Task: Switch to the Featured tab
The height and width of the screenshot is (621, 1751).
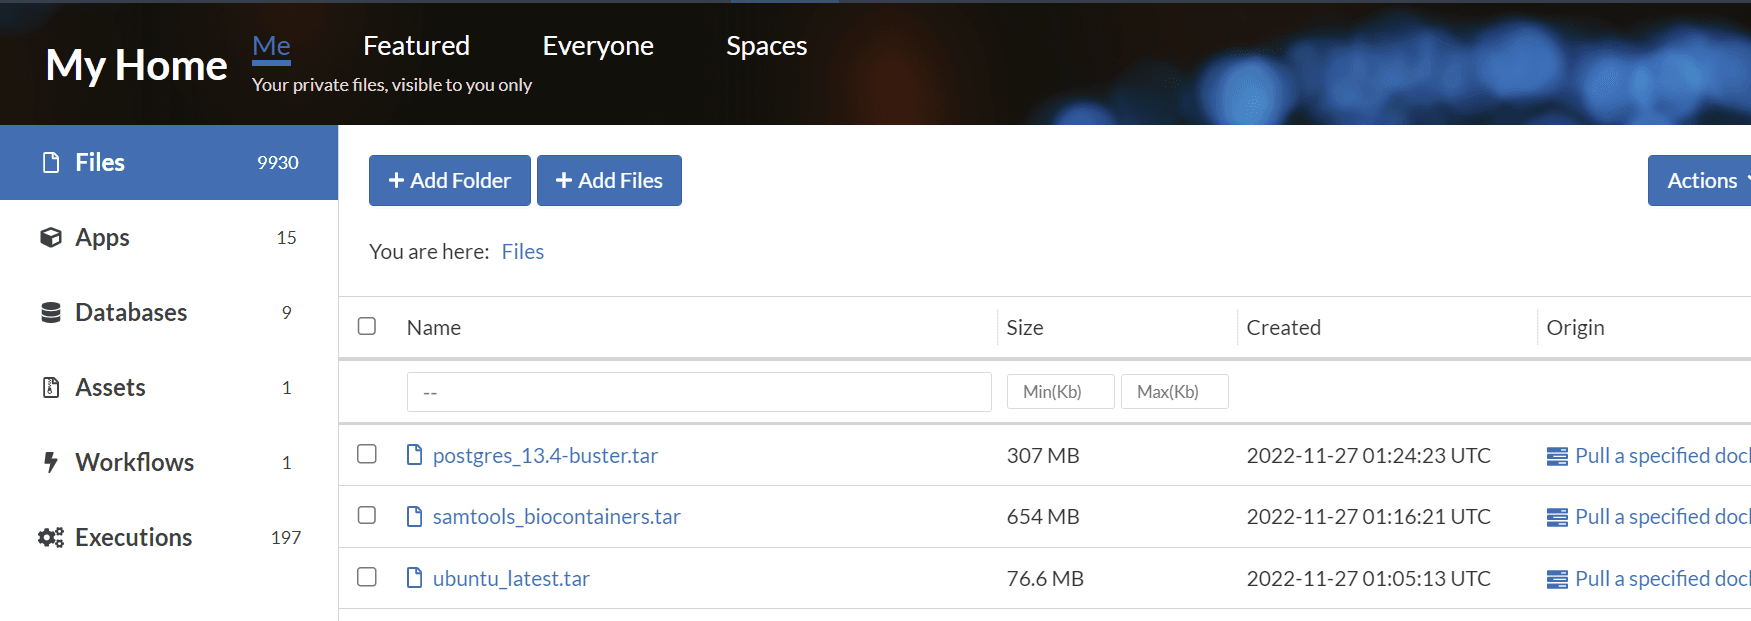Action: click(x=416, y=46)
